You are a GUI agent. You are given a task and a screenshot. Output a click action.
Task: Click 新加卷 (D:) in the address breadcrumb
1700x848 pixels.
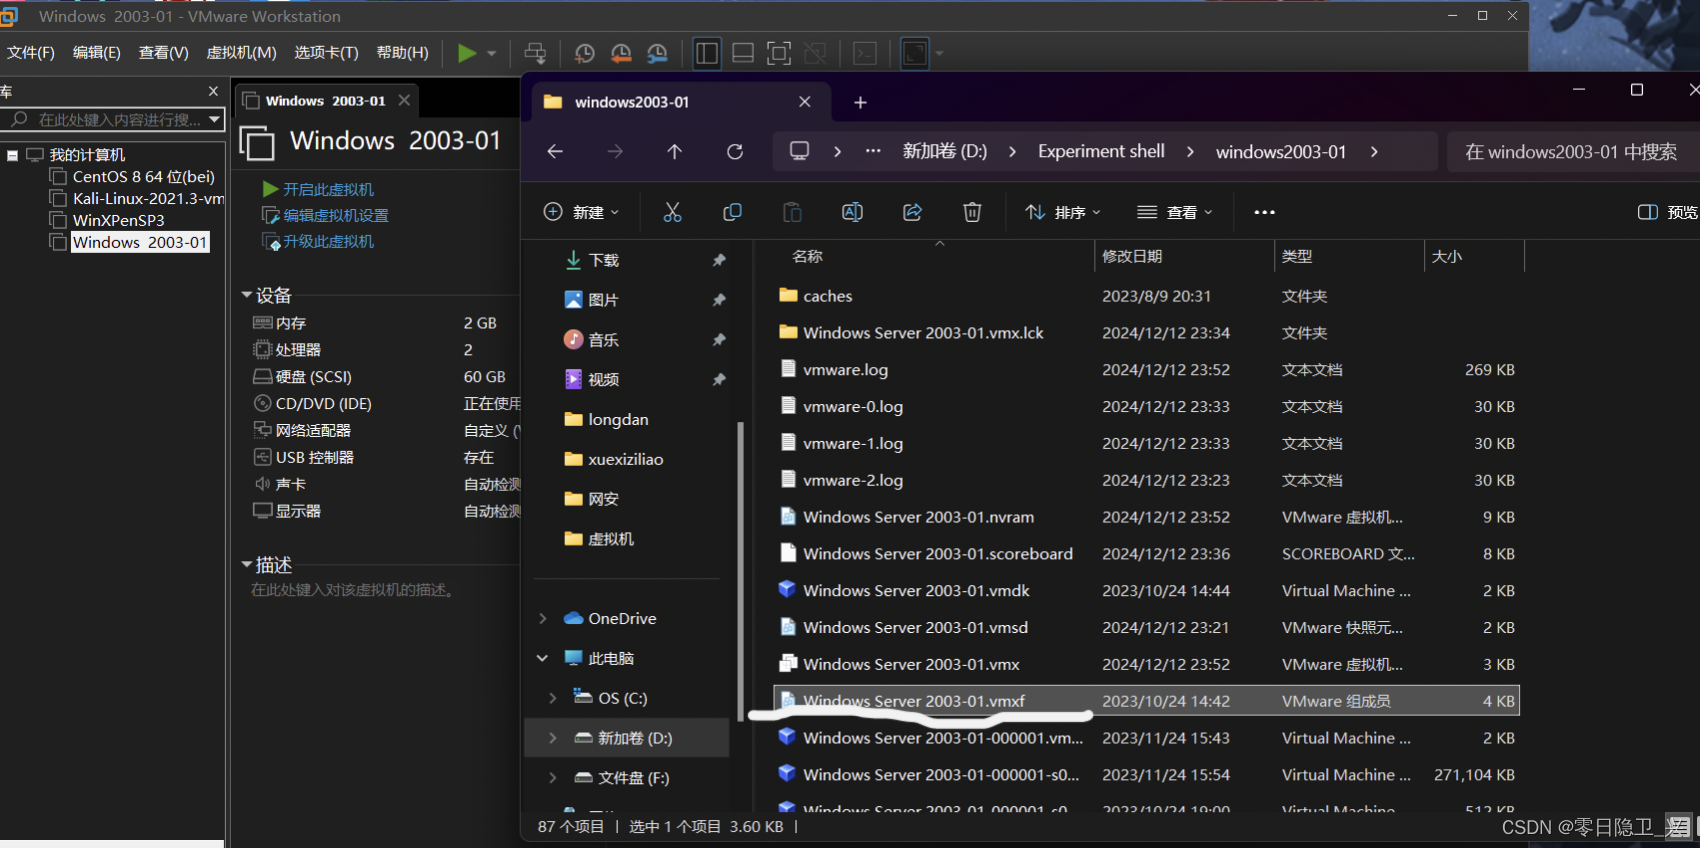945,152
